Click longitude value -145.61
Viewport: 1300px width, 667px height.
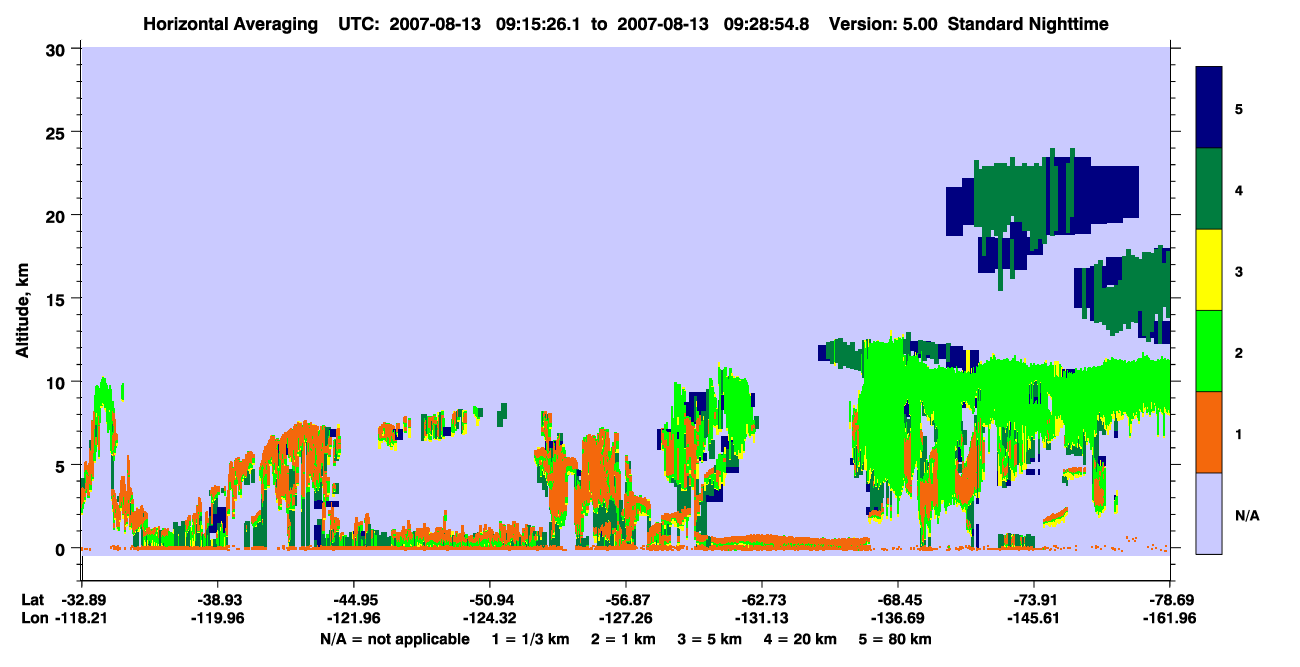click(x=1033, y=617)
